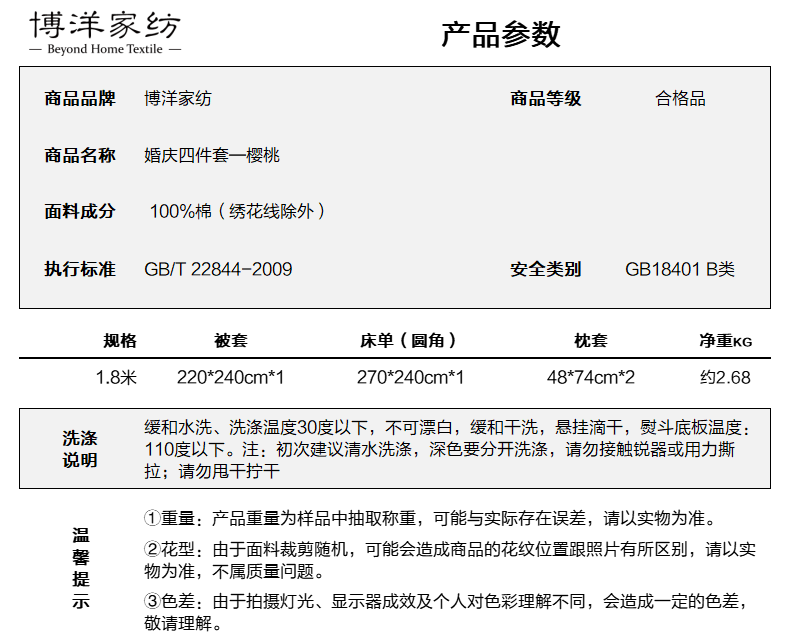Click product name 婚庆四件套—樱桃
The width and height of the screenshot is (790, 638).
coord(212,155)
